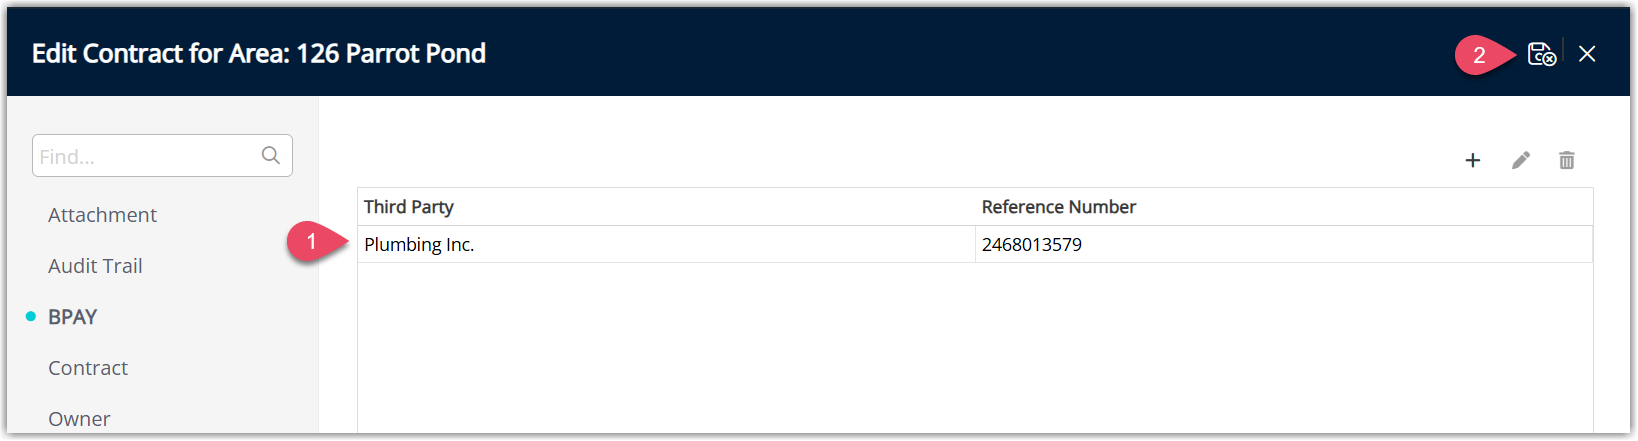This screenshot has height=441, width=1638.
Task: Delete the selected BPAY record
Action: click(x=1567, y=160)
